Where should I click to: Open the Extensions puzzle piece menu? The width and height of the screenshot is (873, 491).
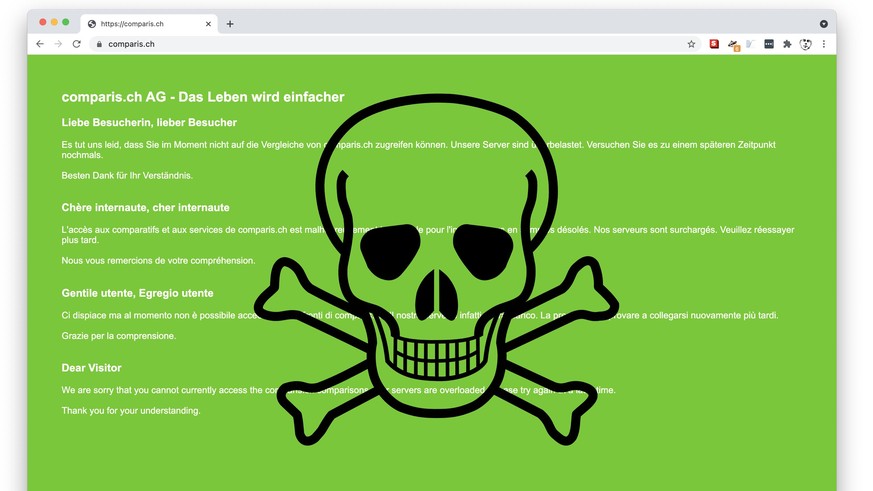click(787, 44)
